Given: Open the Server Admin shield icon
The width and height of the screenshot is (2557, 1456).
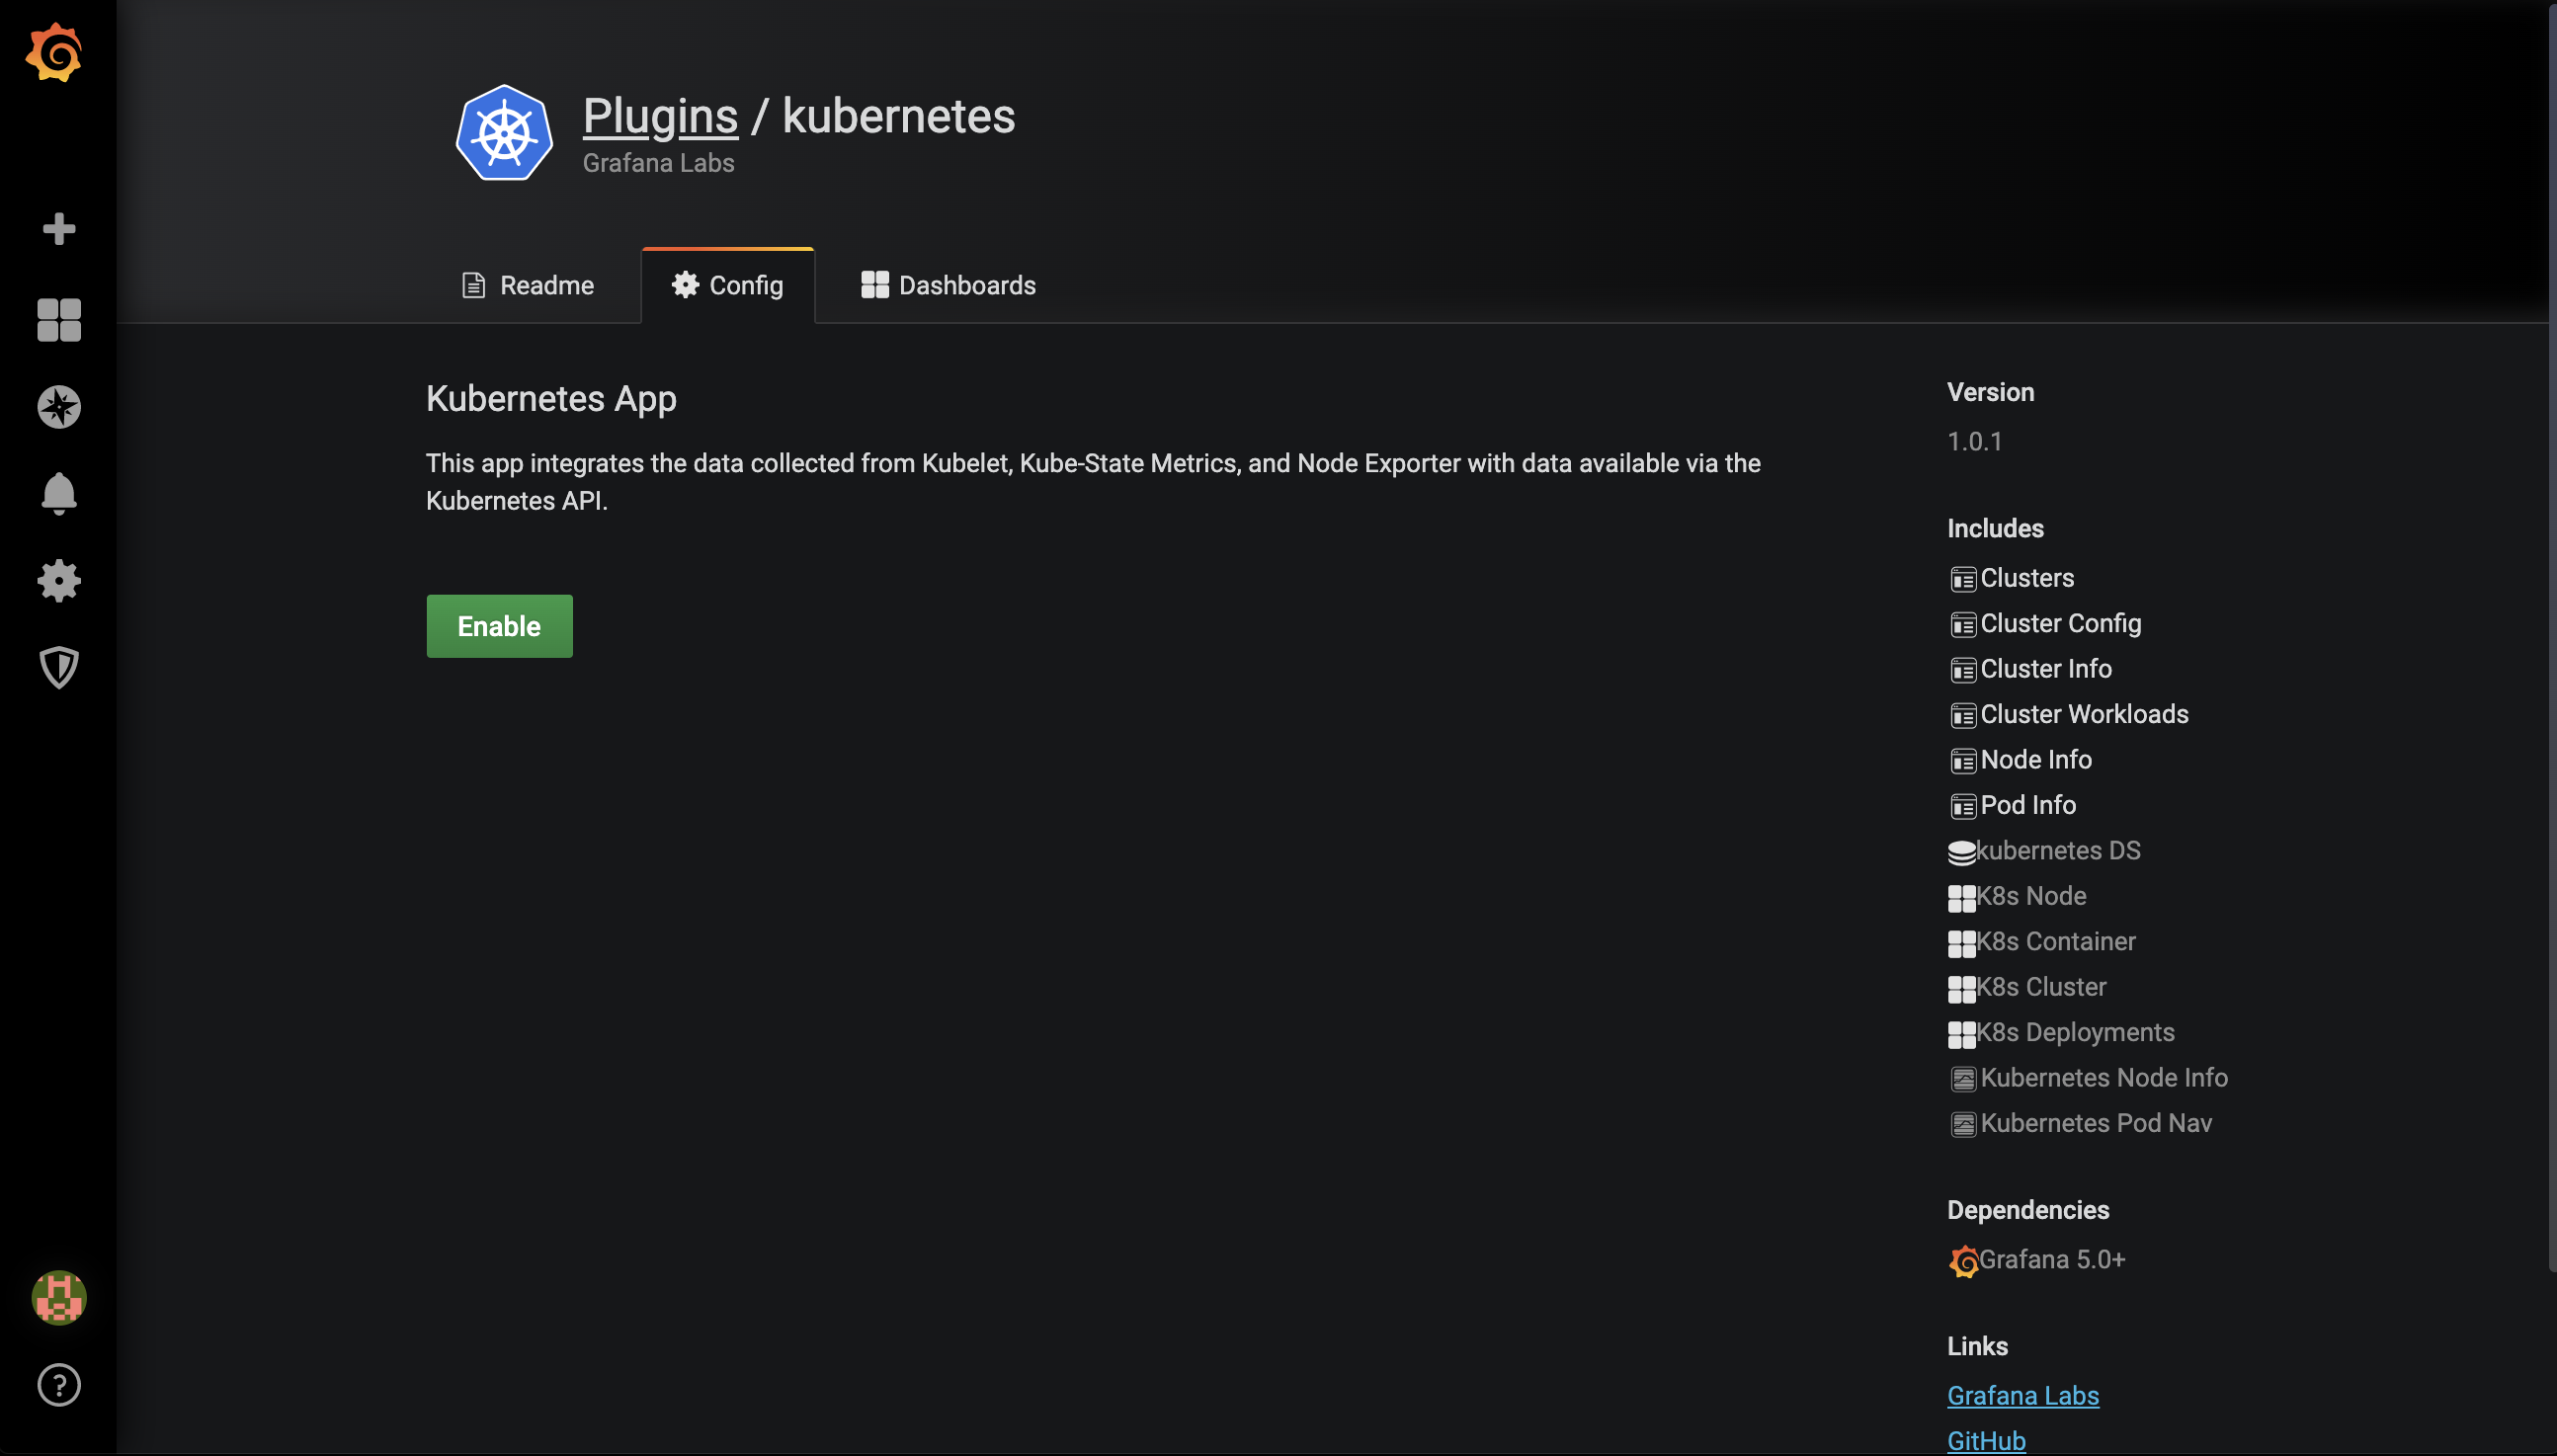Looking at the screenshot, I should tap(59, 667).
